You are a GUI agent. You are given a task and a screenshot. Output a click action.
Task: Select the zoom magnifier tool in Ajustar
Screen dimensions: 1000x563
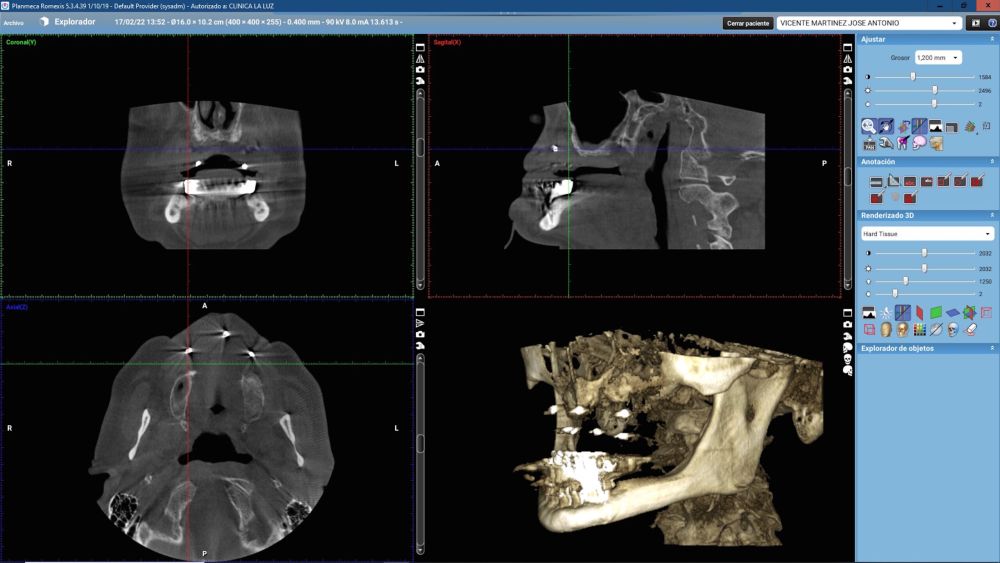[x=870, y=126]
